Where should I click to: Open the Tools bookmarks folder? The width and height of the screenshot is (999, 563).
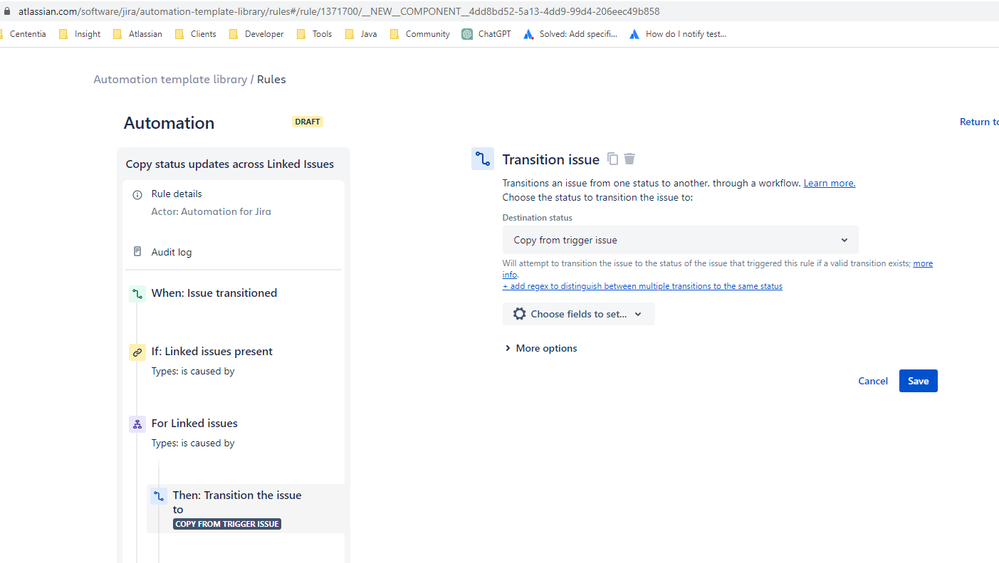pos(314,34)
